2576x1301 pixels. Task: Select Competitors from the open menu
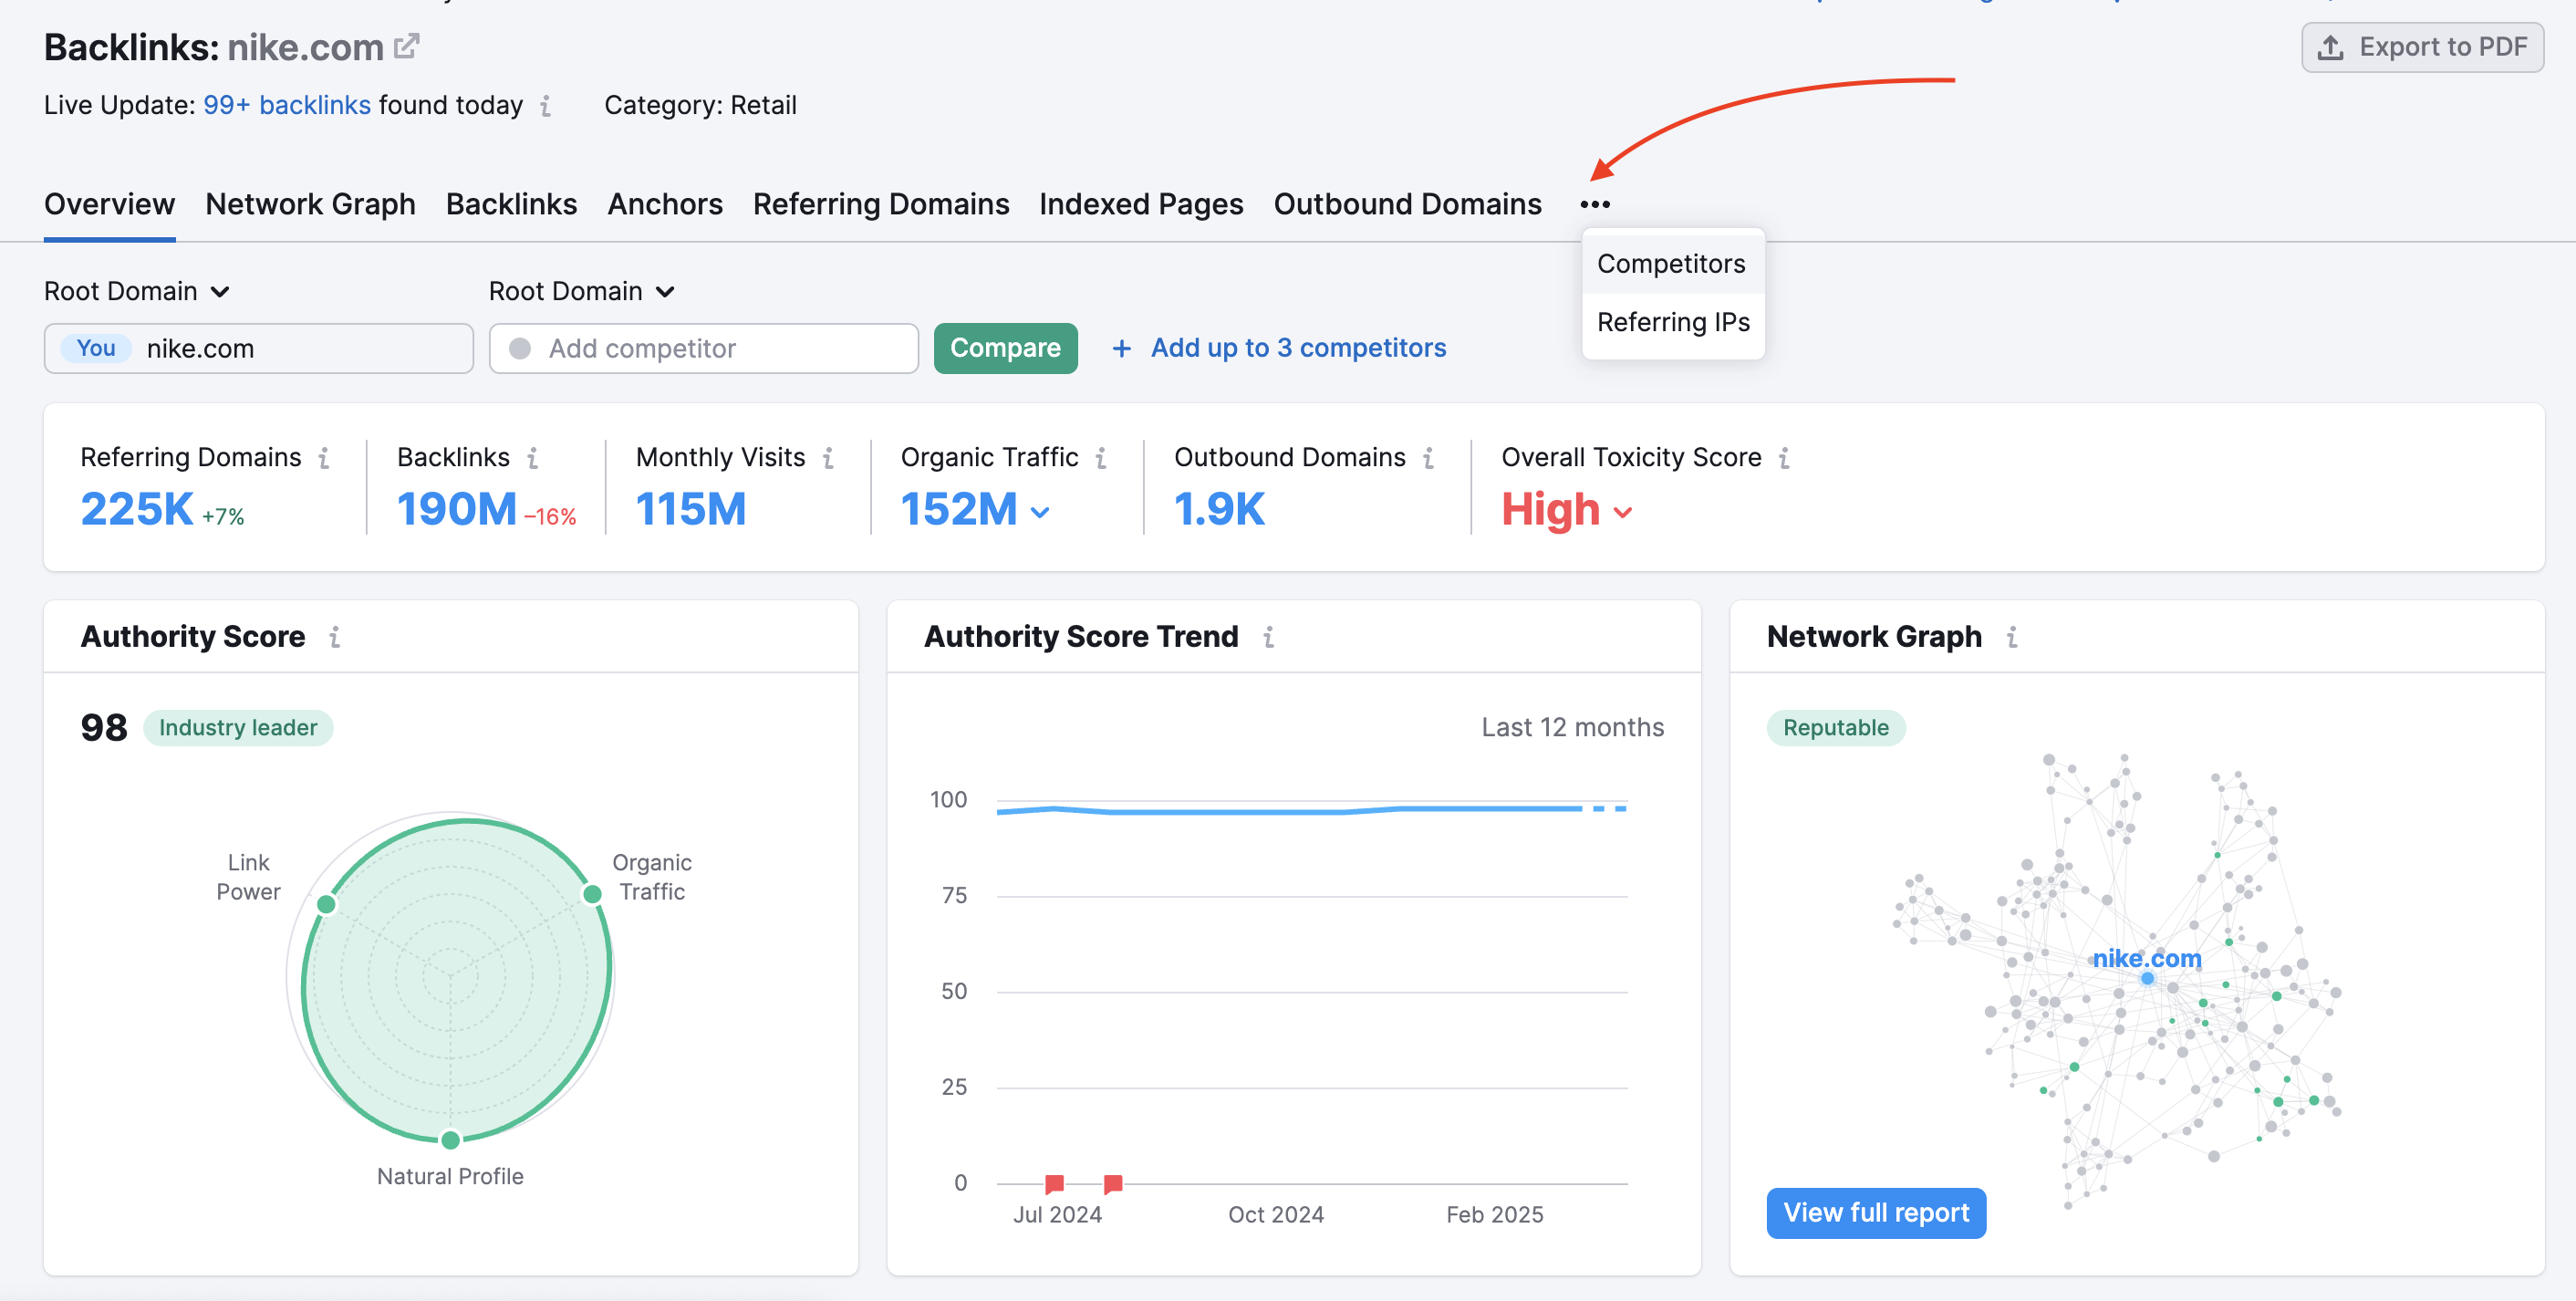coord(1671,263)
